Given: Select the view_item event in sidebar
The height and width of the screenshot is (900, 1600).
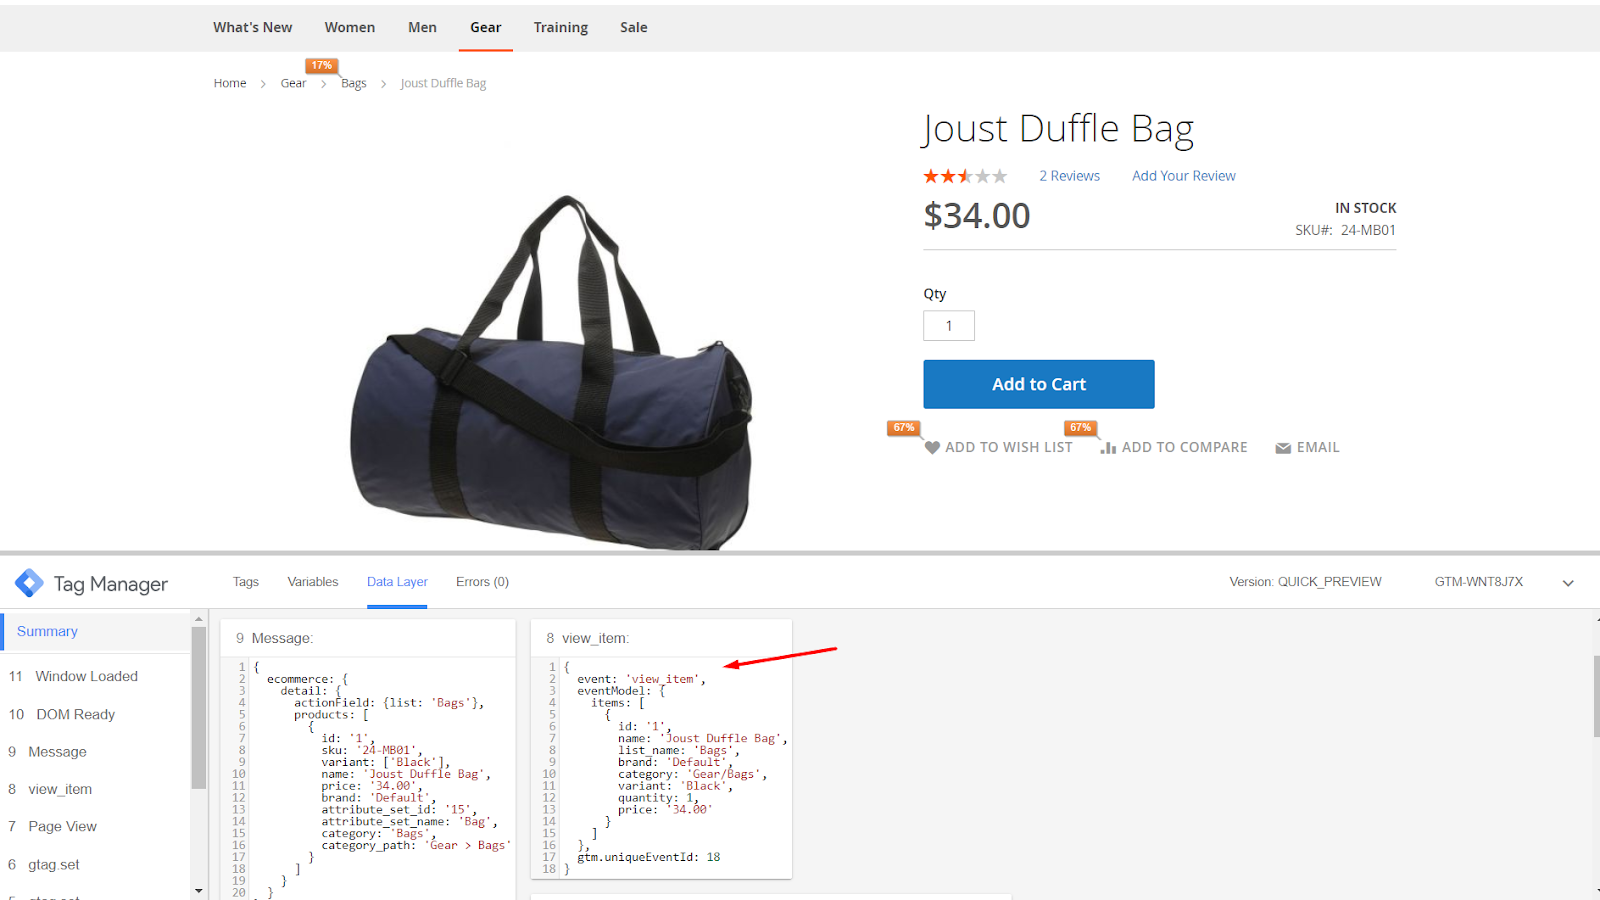Looking at the screenshot, I should tap(60, 789).
